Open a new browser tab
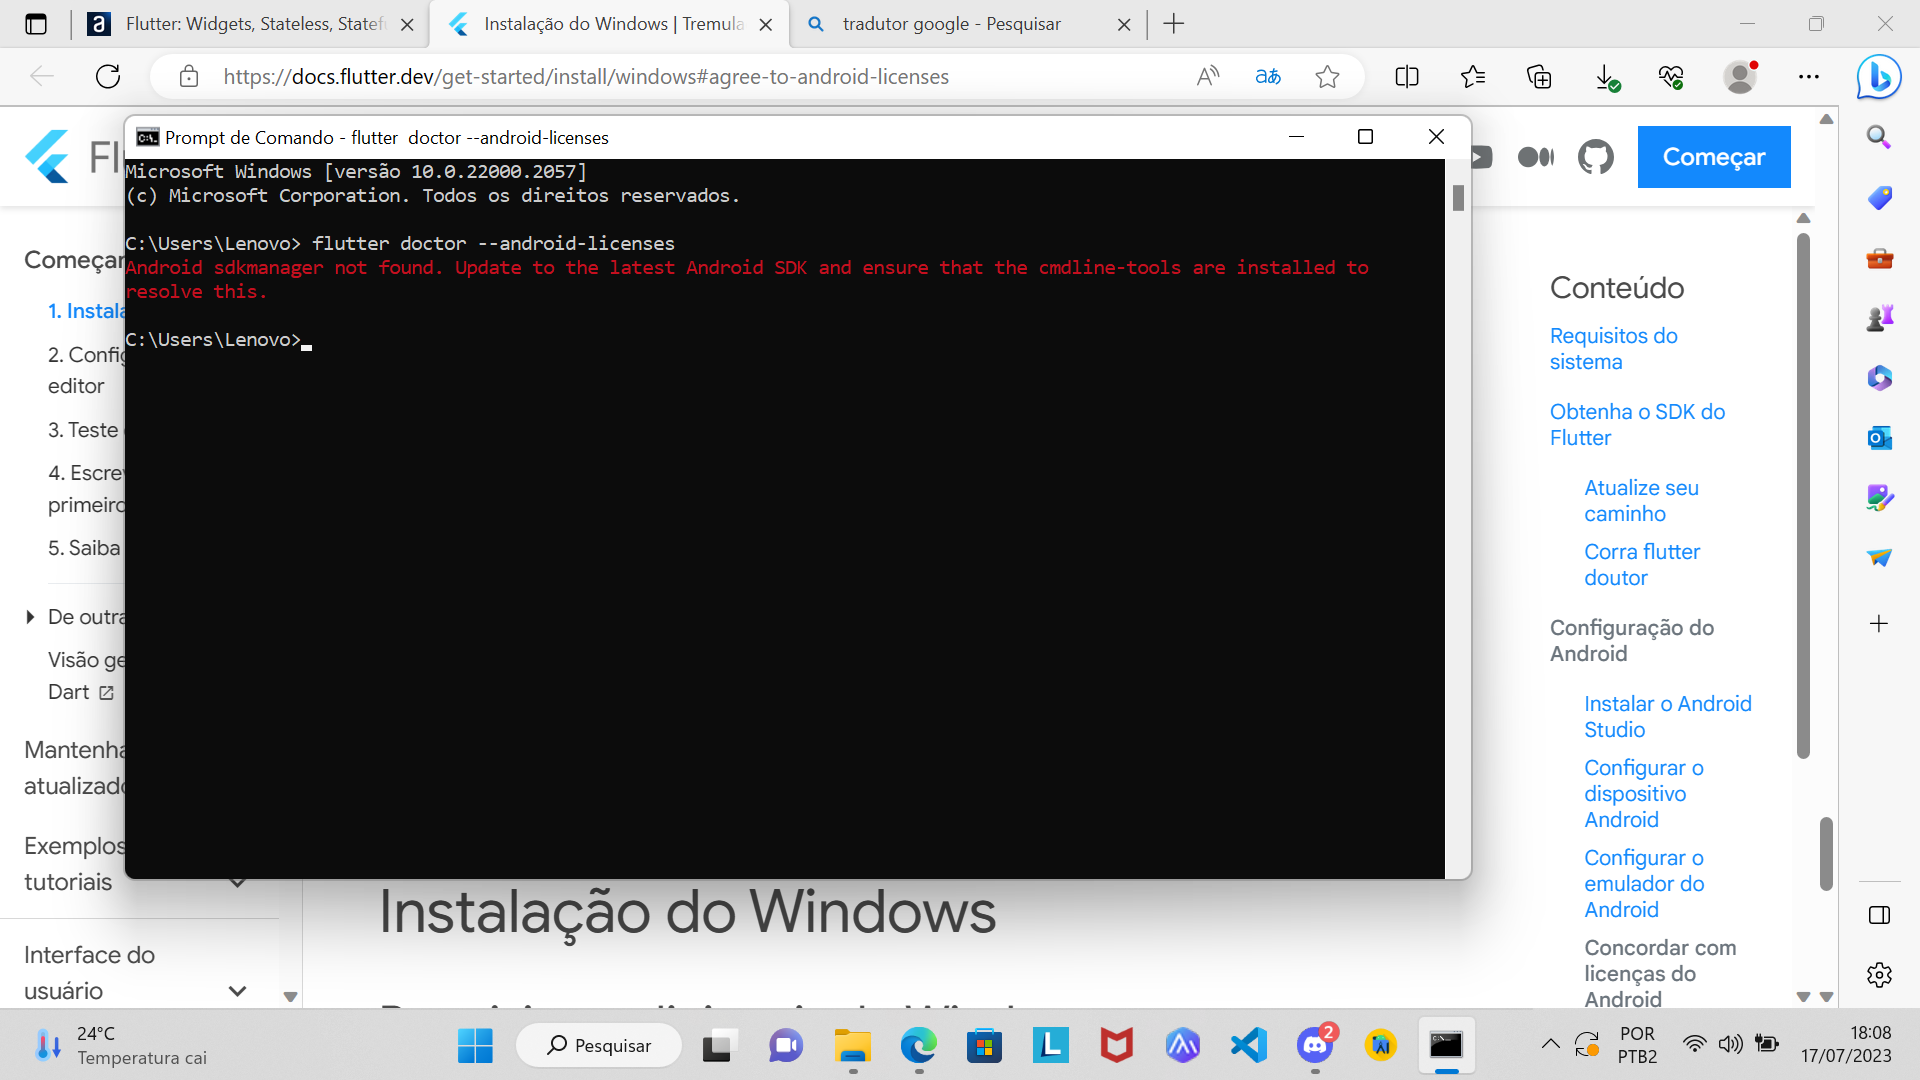This screenshot has height=1080, width=1920. (1174, 24)
